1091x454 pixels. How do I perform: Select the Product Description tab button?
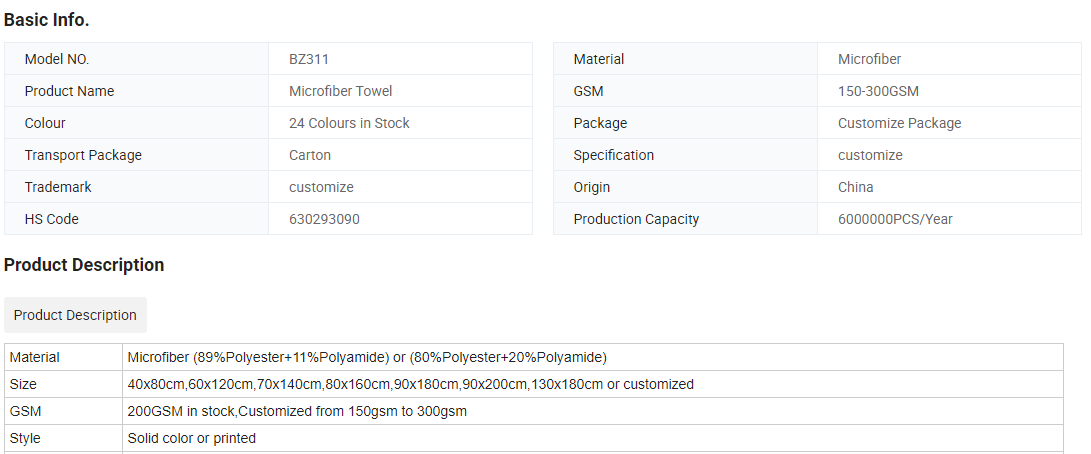tap(75, 315)
